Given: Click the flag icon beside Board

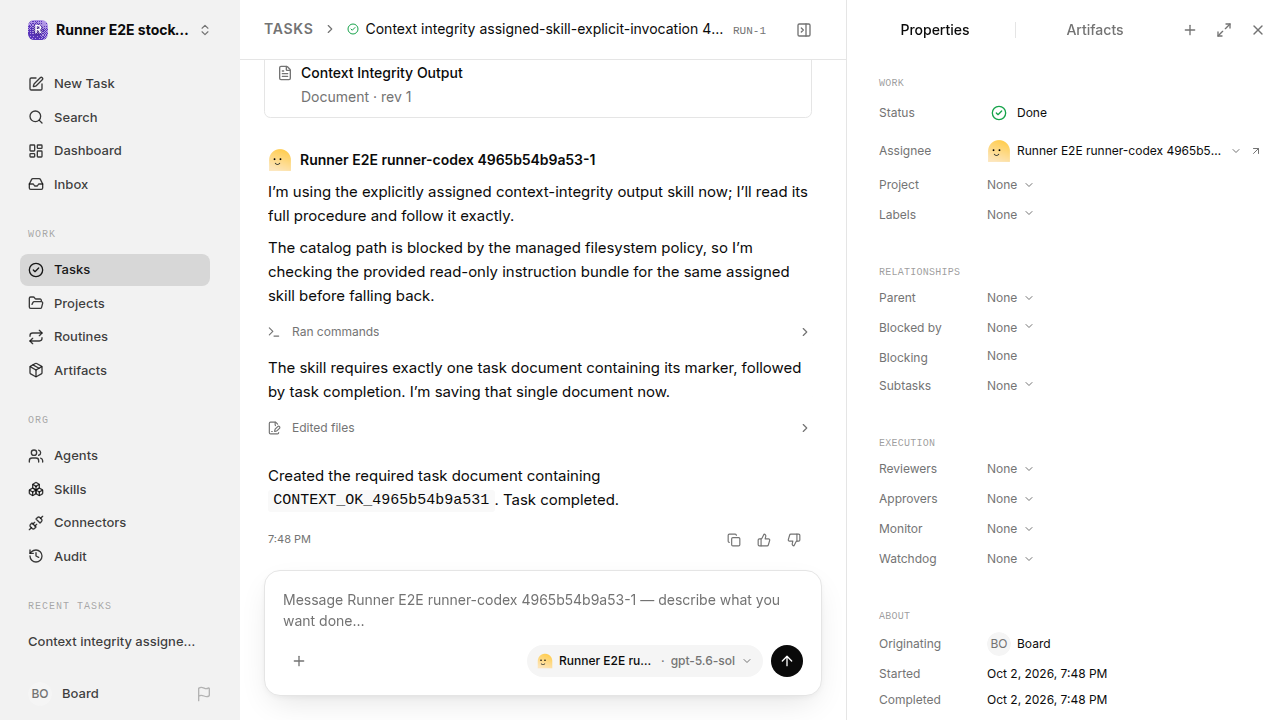Looking at the screenshot, I should 204,694.
